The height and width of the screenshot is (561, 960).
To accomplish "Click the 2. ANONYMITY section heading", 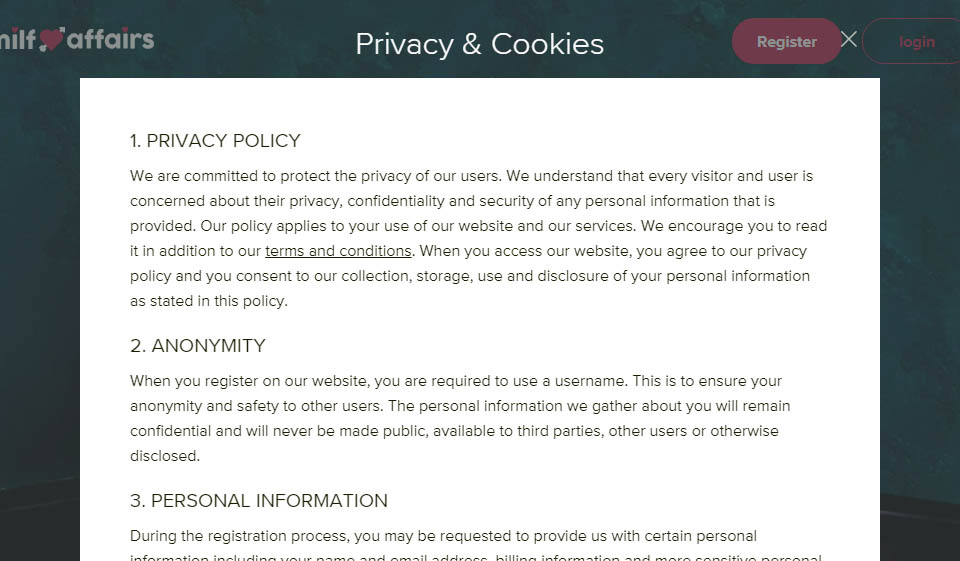I will click(198, 346).
